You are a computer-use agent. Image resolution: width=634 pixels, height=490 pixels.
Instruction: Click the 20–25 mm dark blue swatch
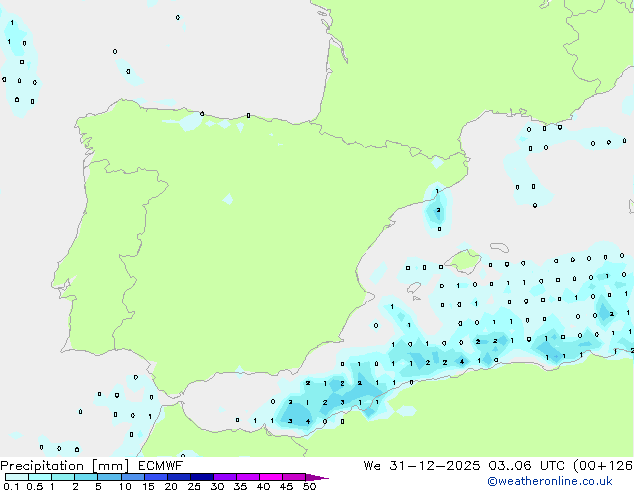coord(178,477)
